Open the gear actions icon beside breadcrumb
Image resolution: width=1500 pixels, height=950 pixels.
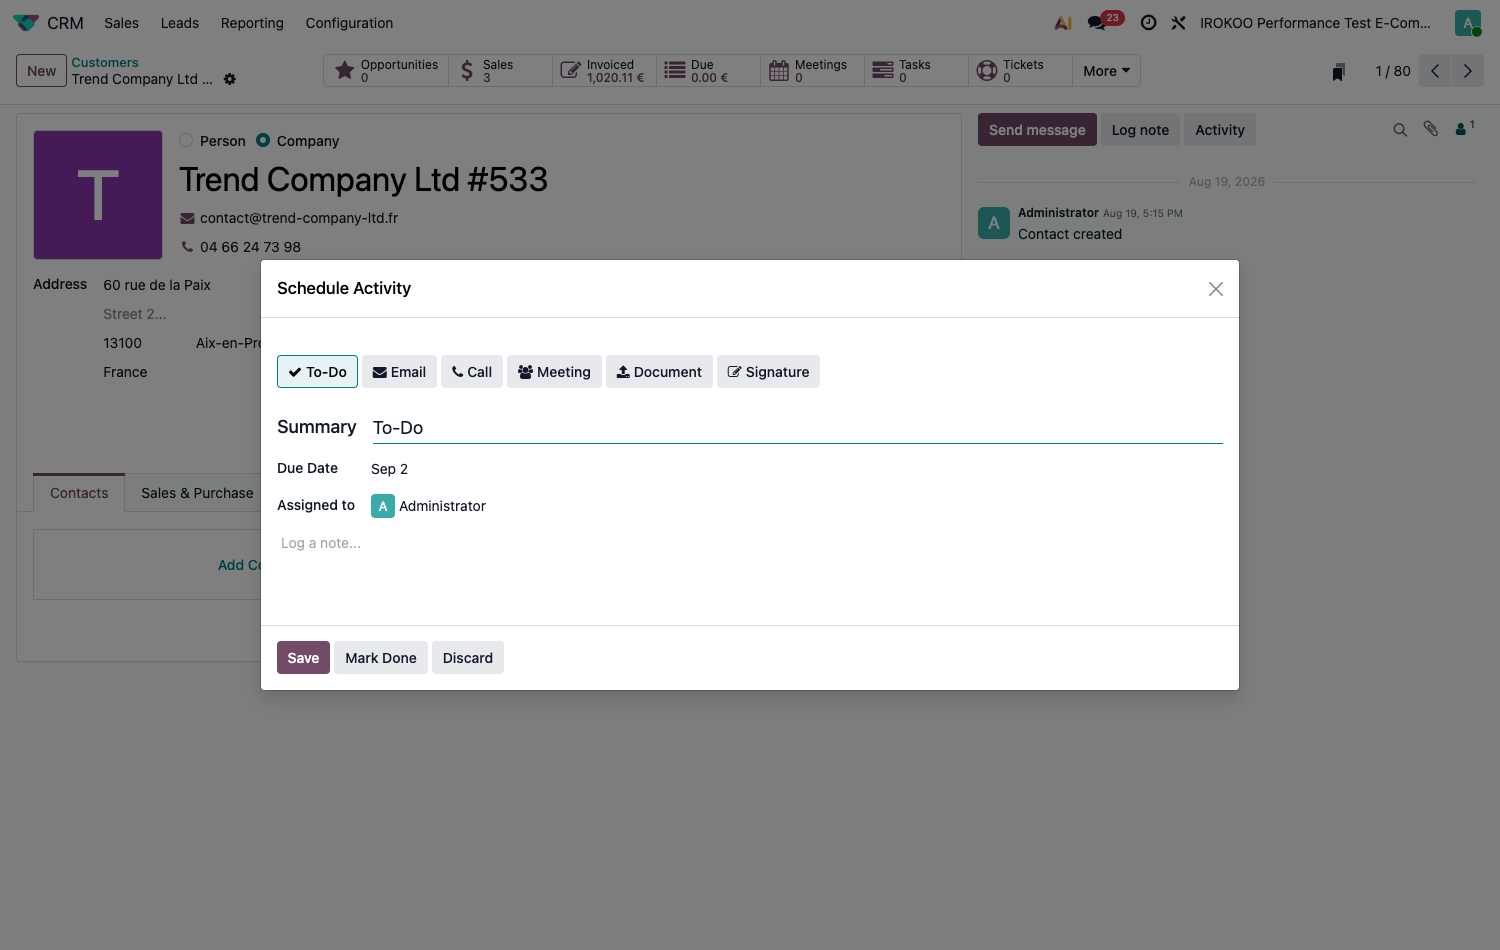click(230, 79)
